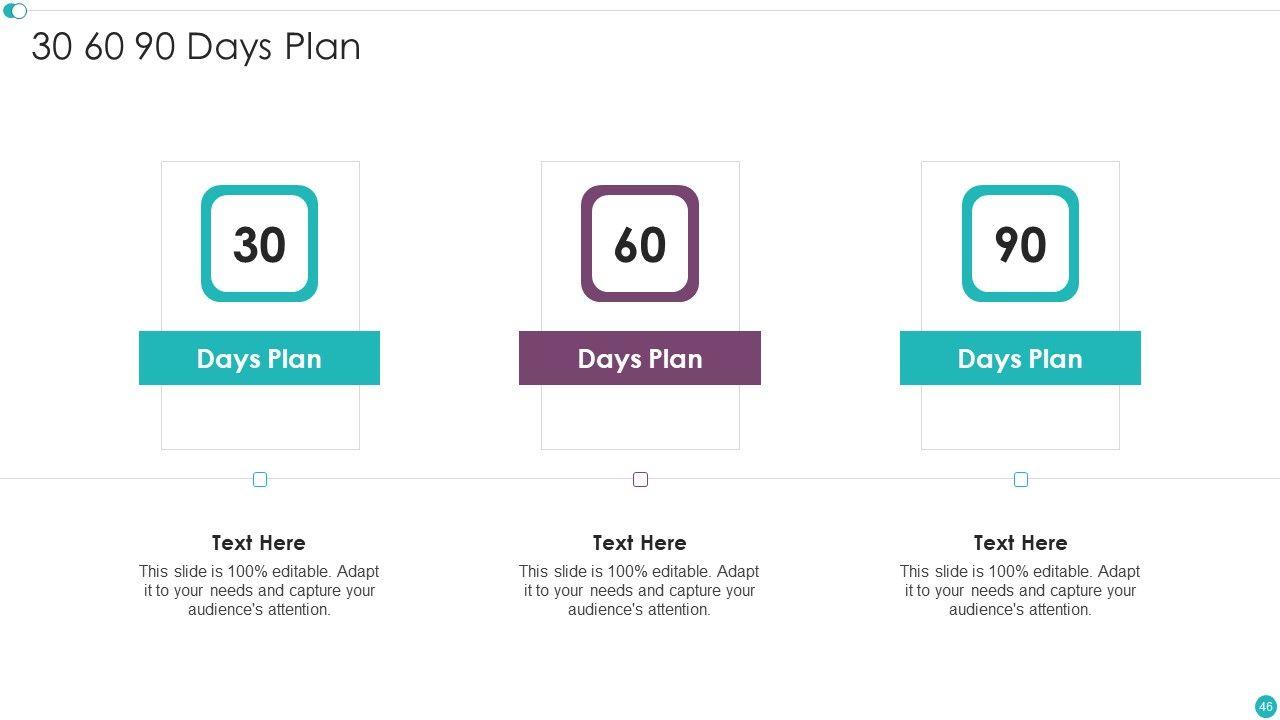Click the purple Days Plan banner
Image resolution: width=1280 pixels, height=720 pixels.
pyautogui.click(x=640, y=358)
